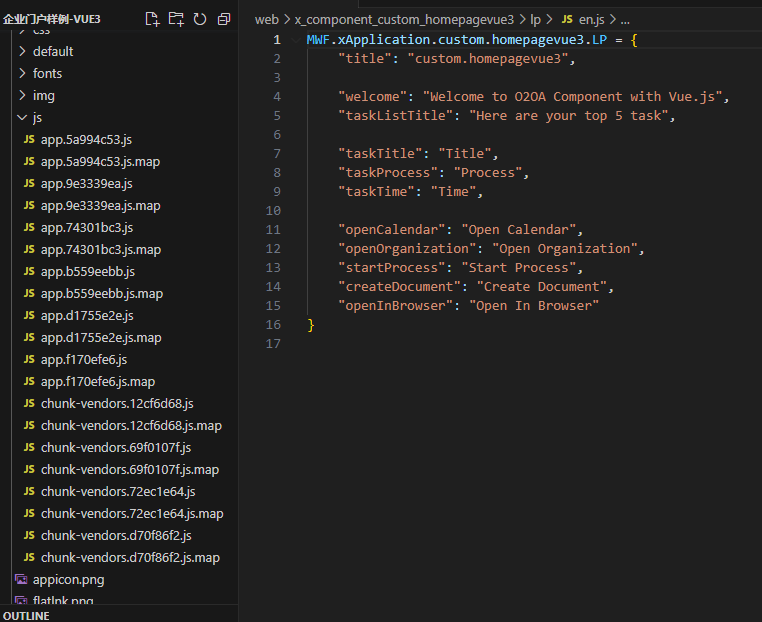Expand the OUTLINE panel section

(27, 615)
